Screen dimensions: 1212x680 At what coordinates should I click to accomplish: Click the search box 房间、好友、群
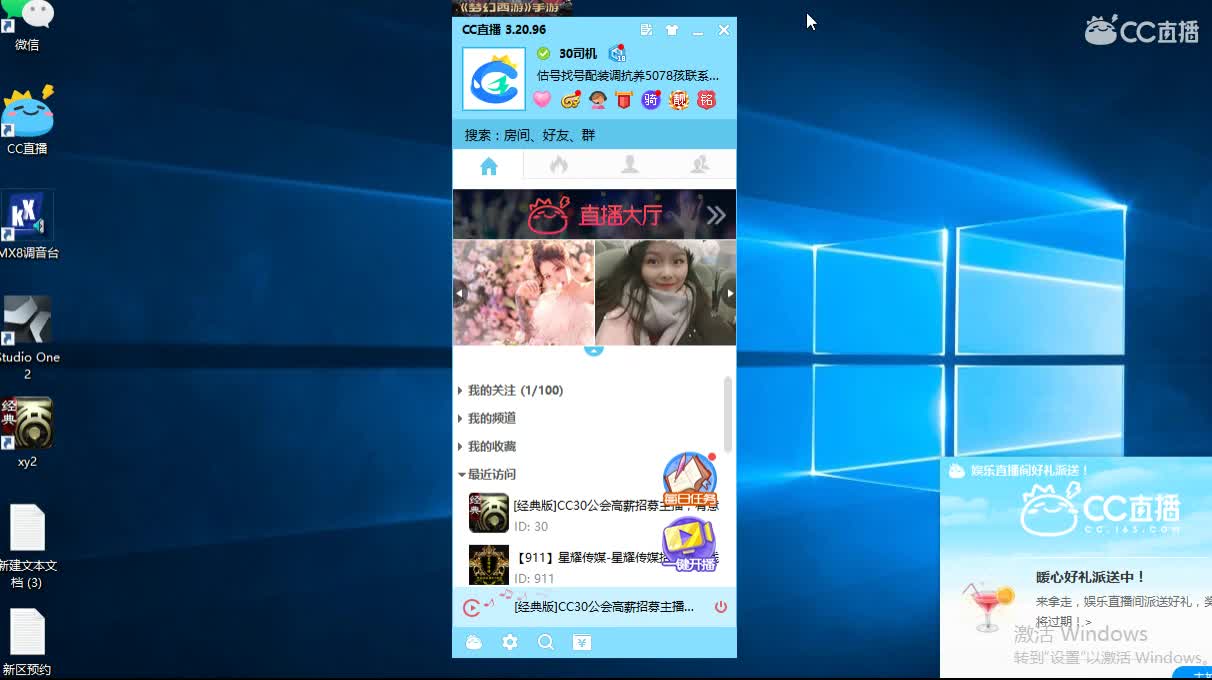(594, 135)
